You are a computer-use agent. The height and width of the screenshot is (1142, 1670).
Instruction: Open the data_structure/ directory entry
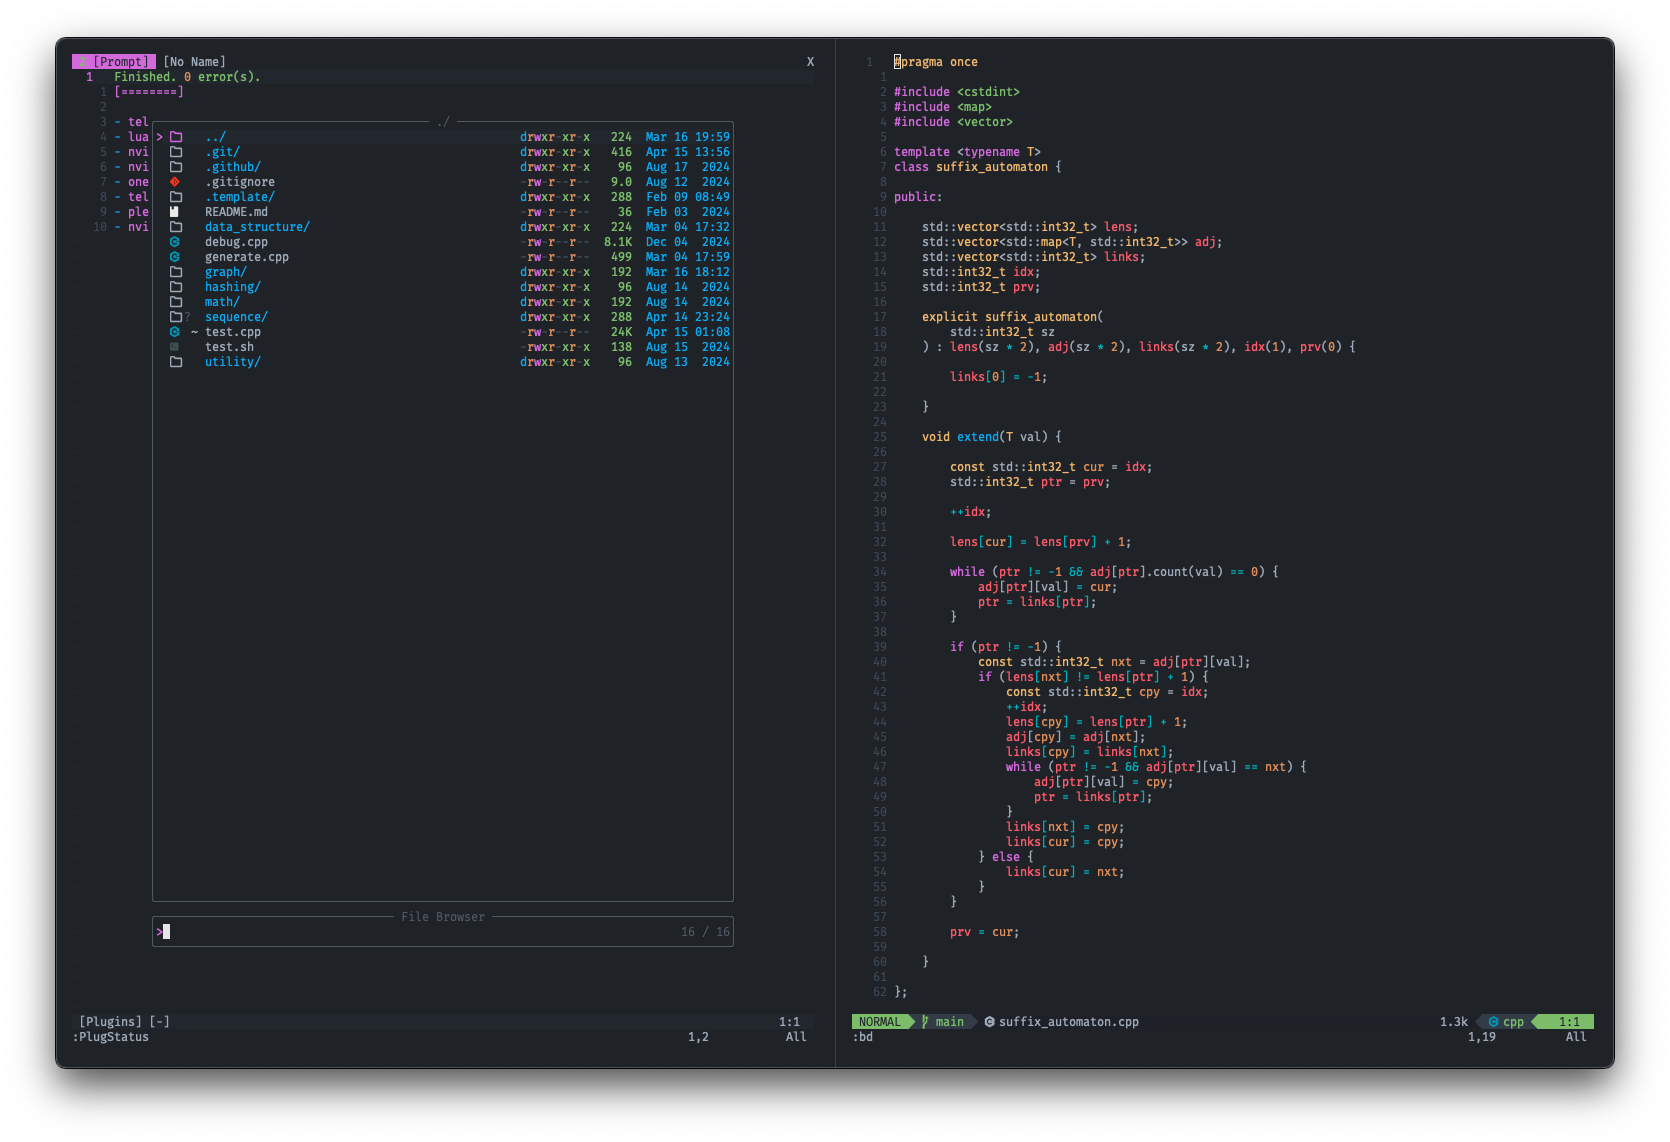(x=257, y=227)
